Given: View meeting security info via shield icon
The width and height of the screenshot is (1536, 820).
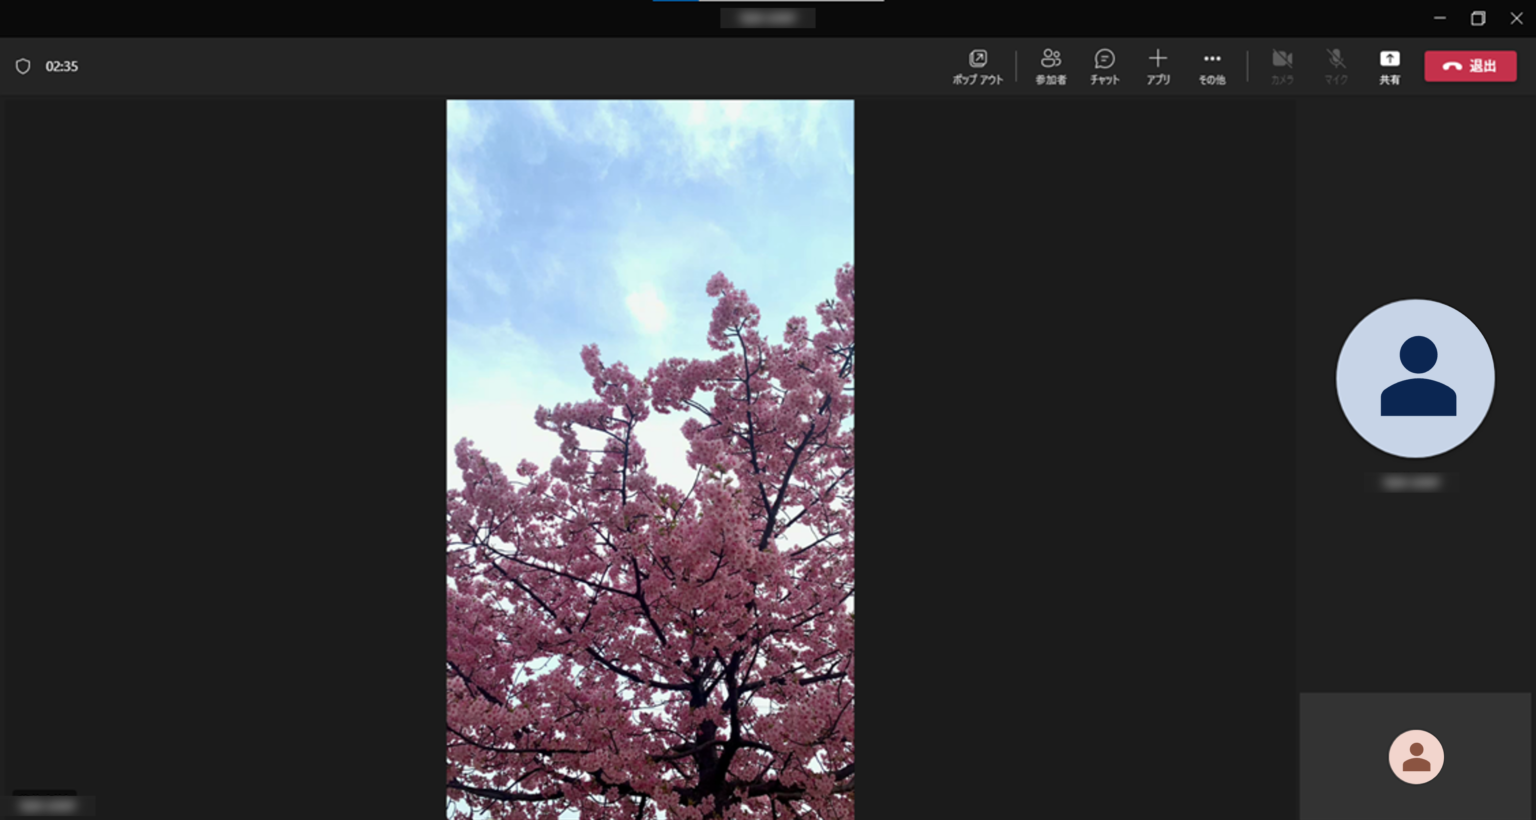Looking at the screenshot, I should point(24,66).
